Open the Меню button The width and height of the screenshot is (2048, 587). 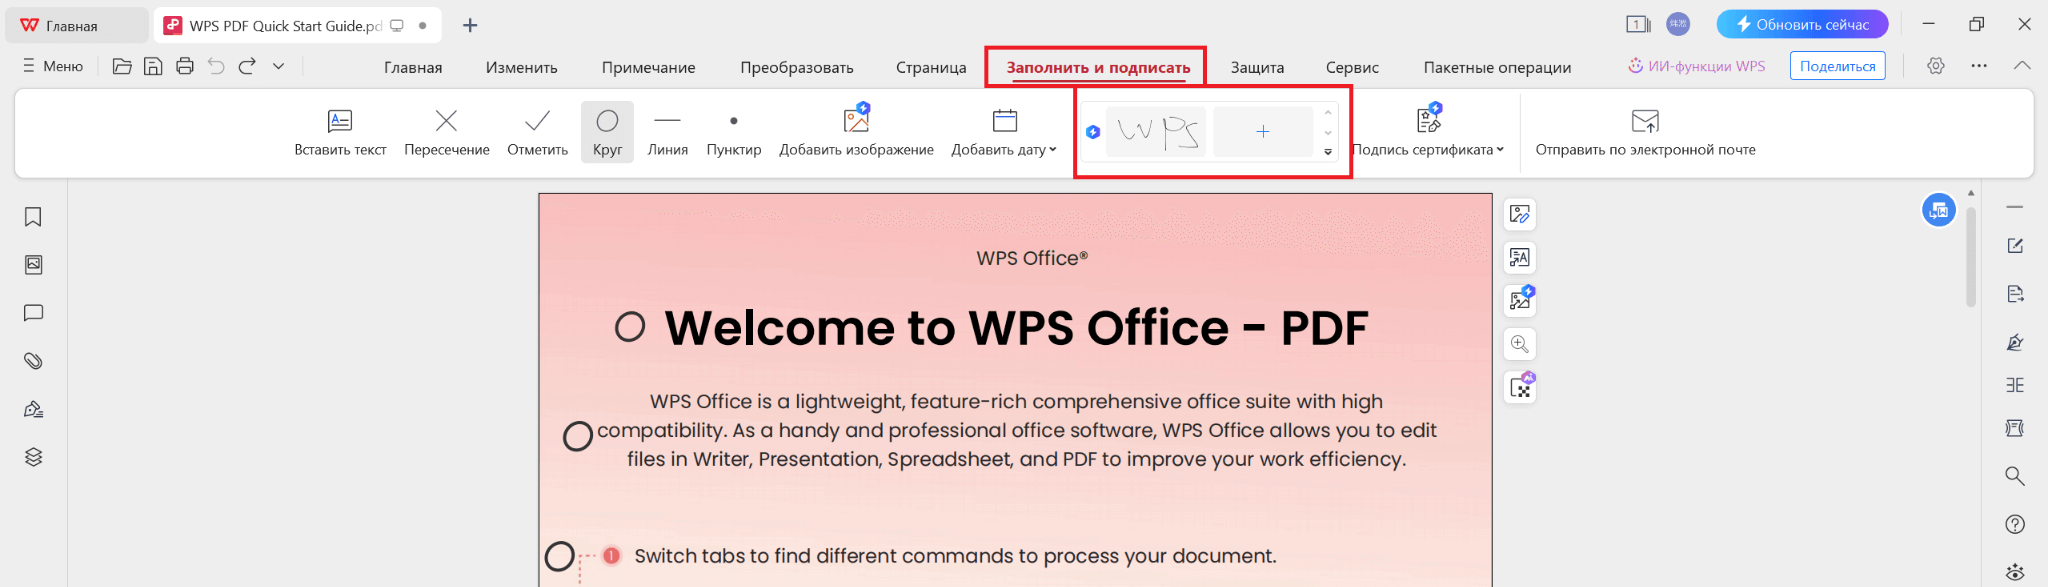[x=53, y=66]
